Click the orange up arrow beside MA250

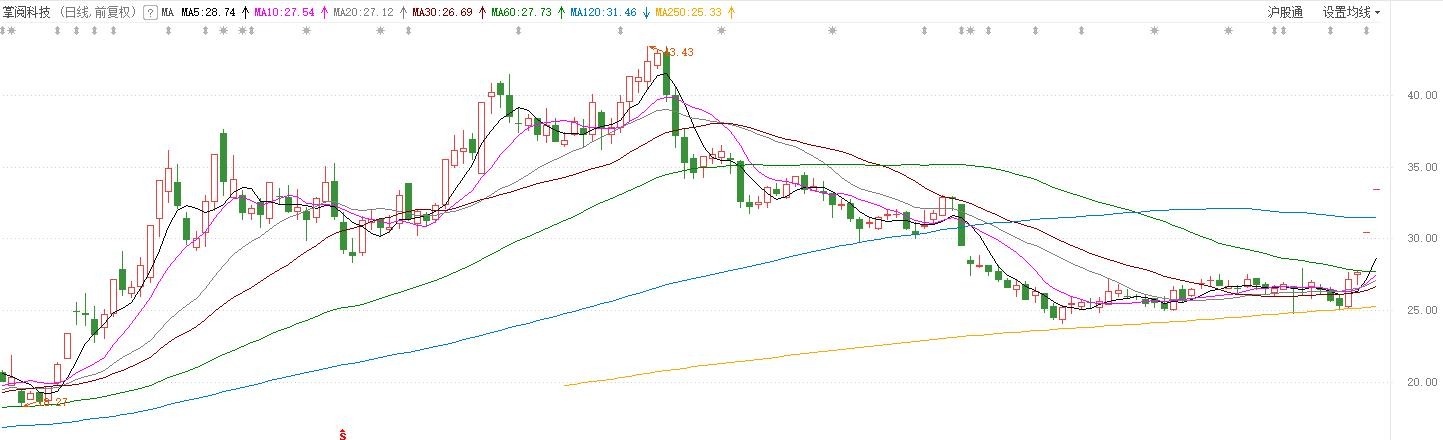pyautogui.click(x=730, y=13)
